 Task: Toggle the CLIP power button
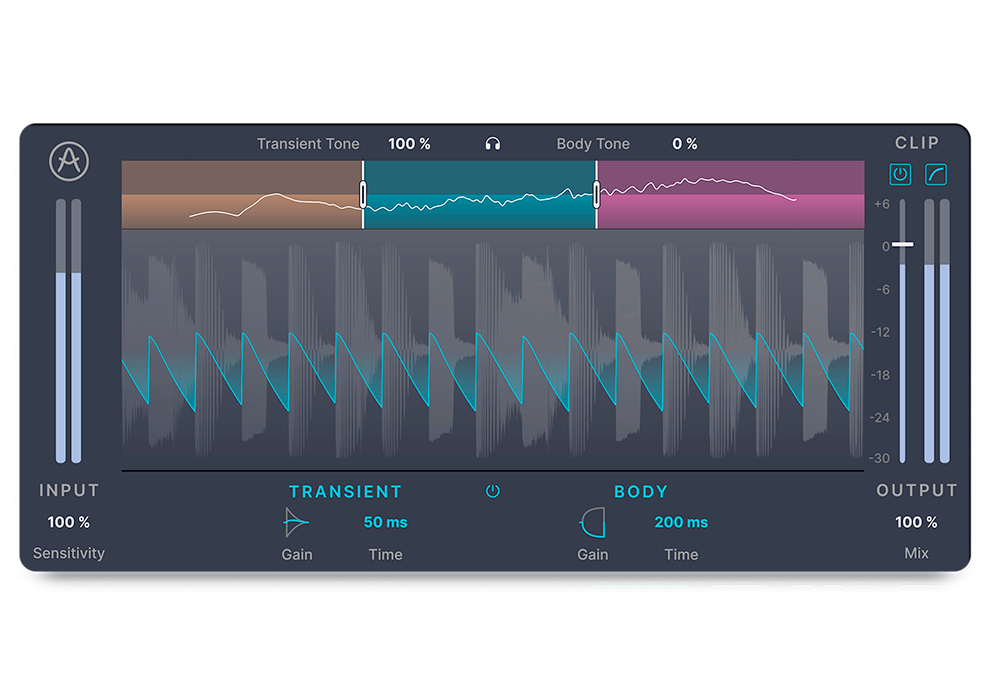[899, 174]
